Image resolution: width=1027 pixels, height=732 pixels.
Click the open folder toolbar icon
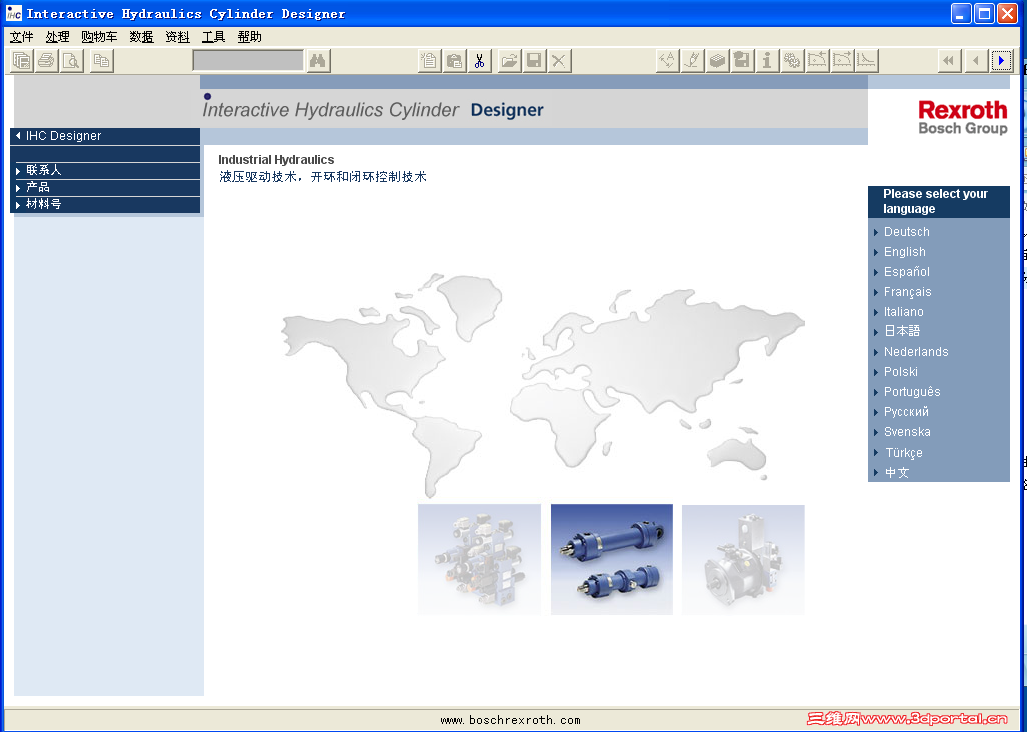click(x=509, y=61)
